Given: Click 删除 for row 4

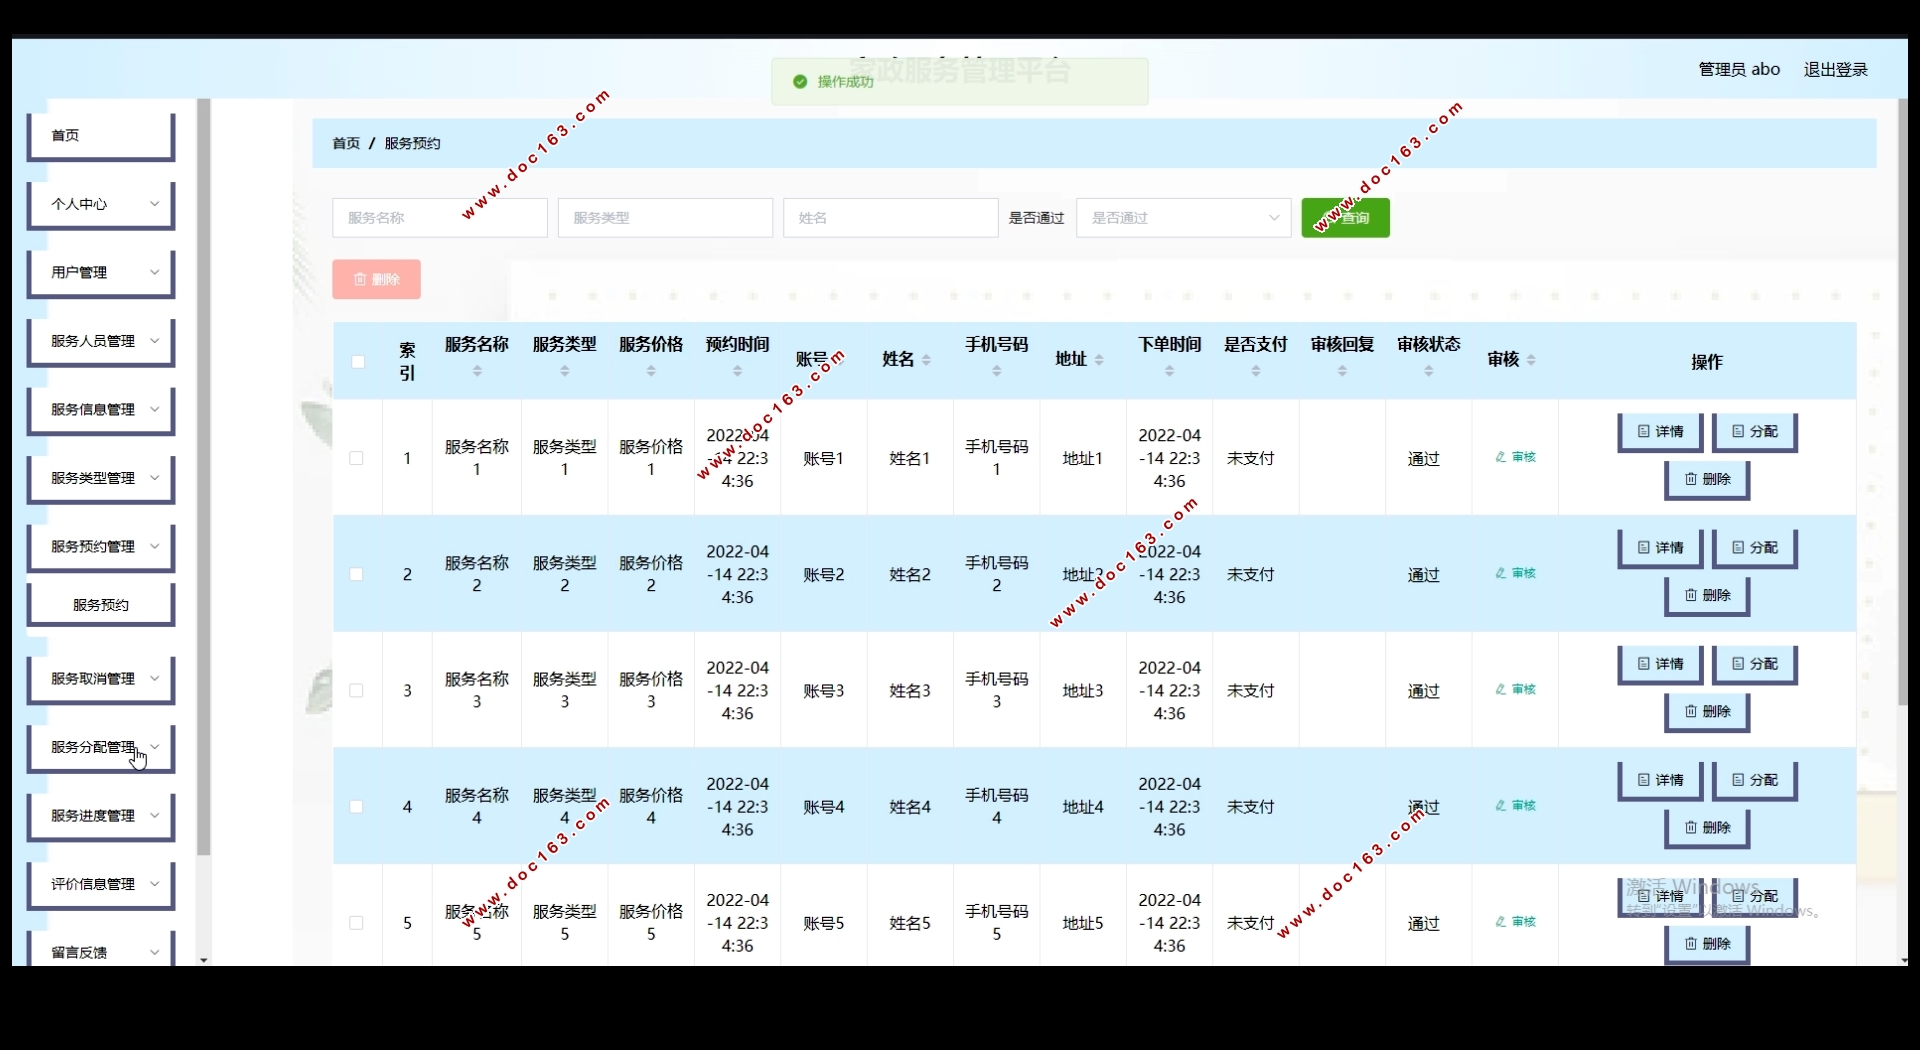Looking at the screenshot, I should pos(1707,828).
